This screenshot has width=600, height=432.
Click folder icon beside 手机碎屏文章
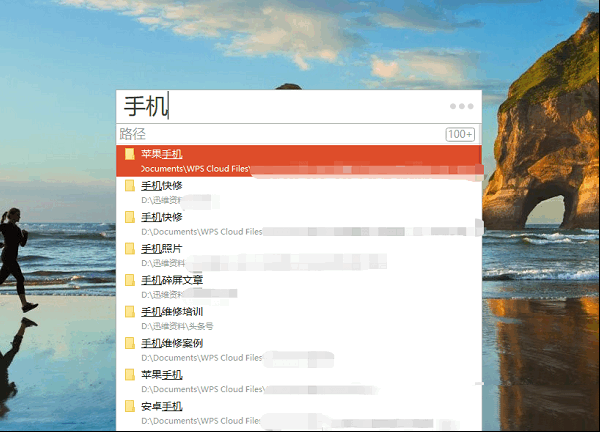[x=129, y=280]
